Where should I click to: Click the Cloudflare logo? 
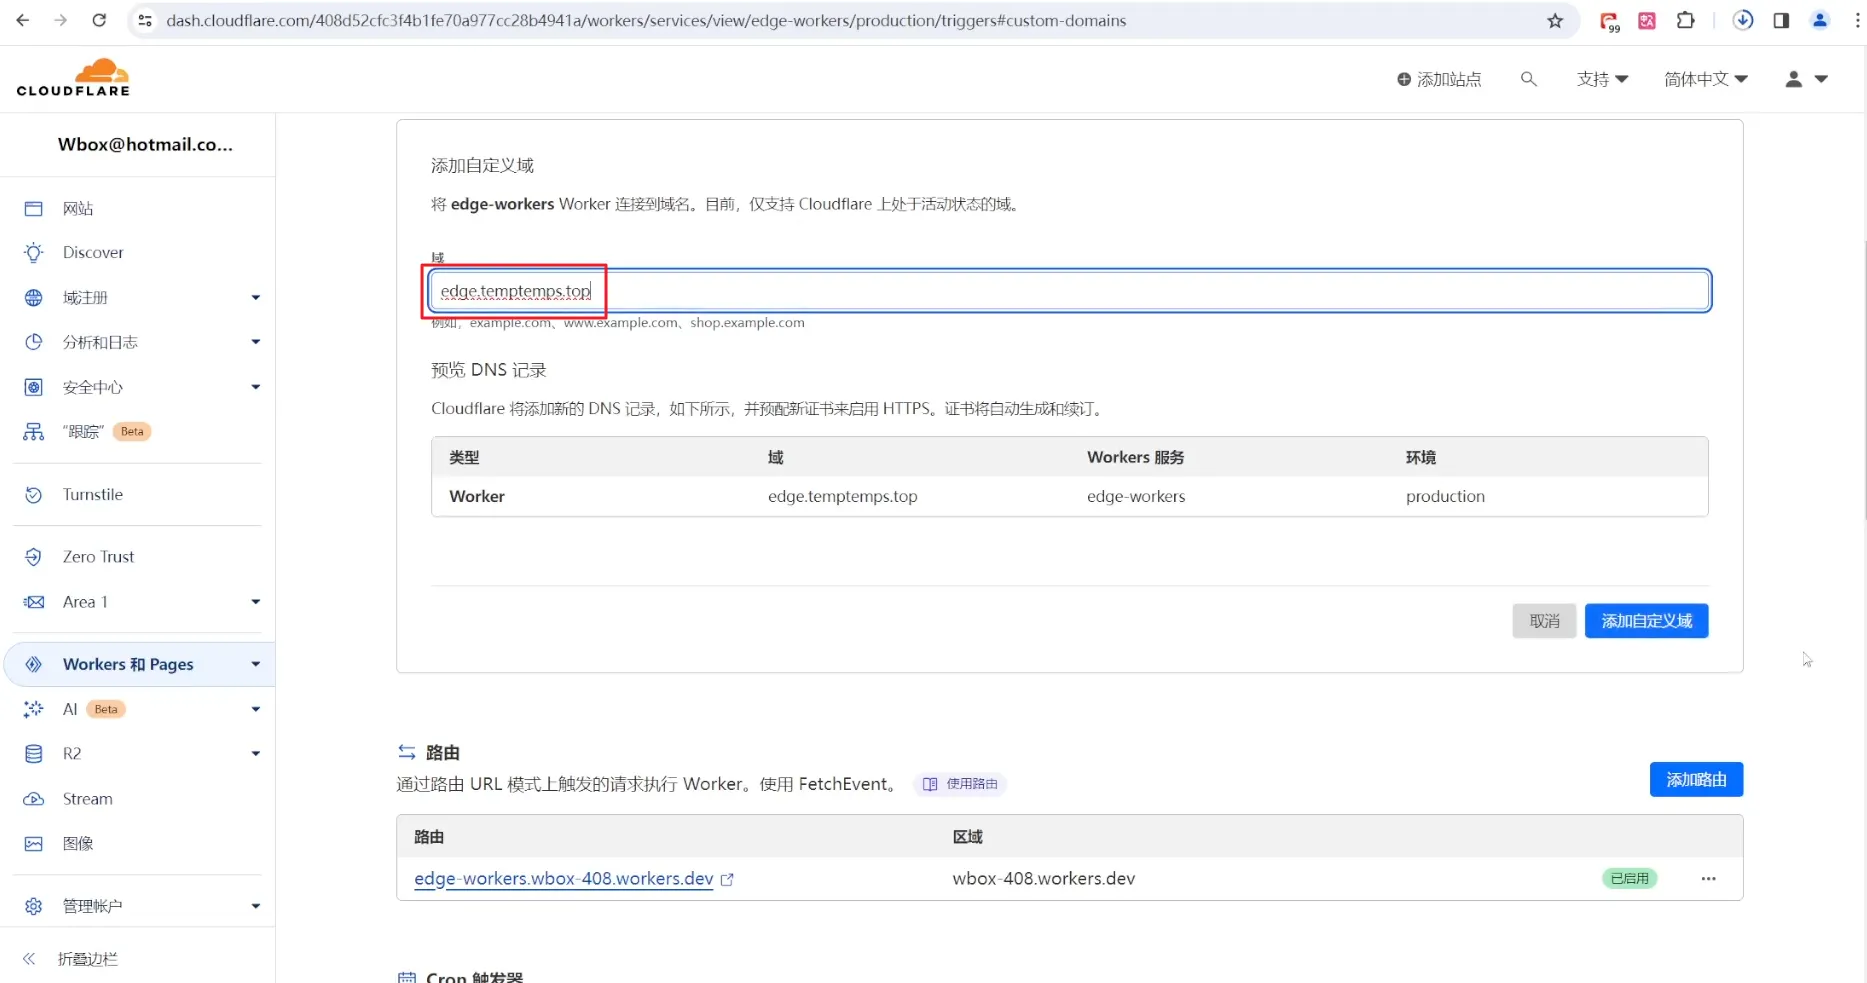tap(73, 78)
